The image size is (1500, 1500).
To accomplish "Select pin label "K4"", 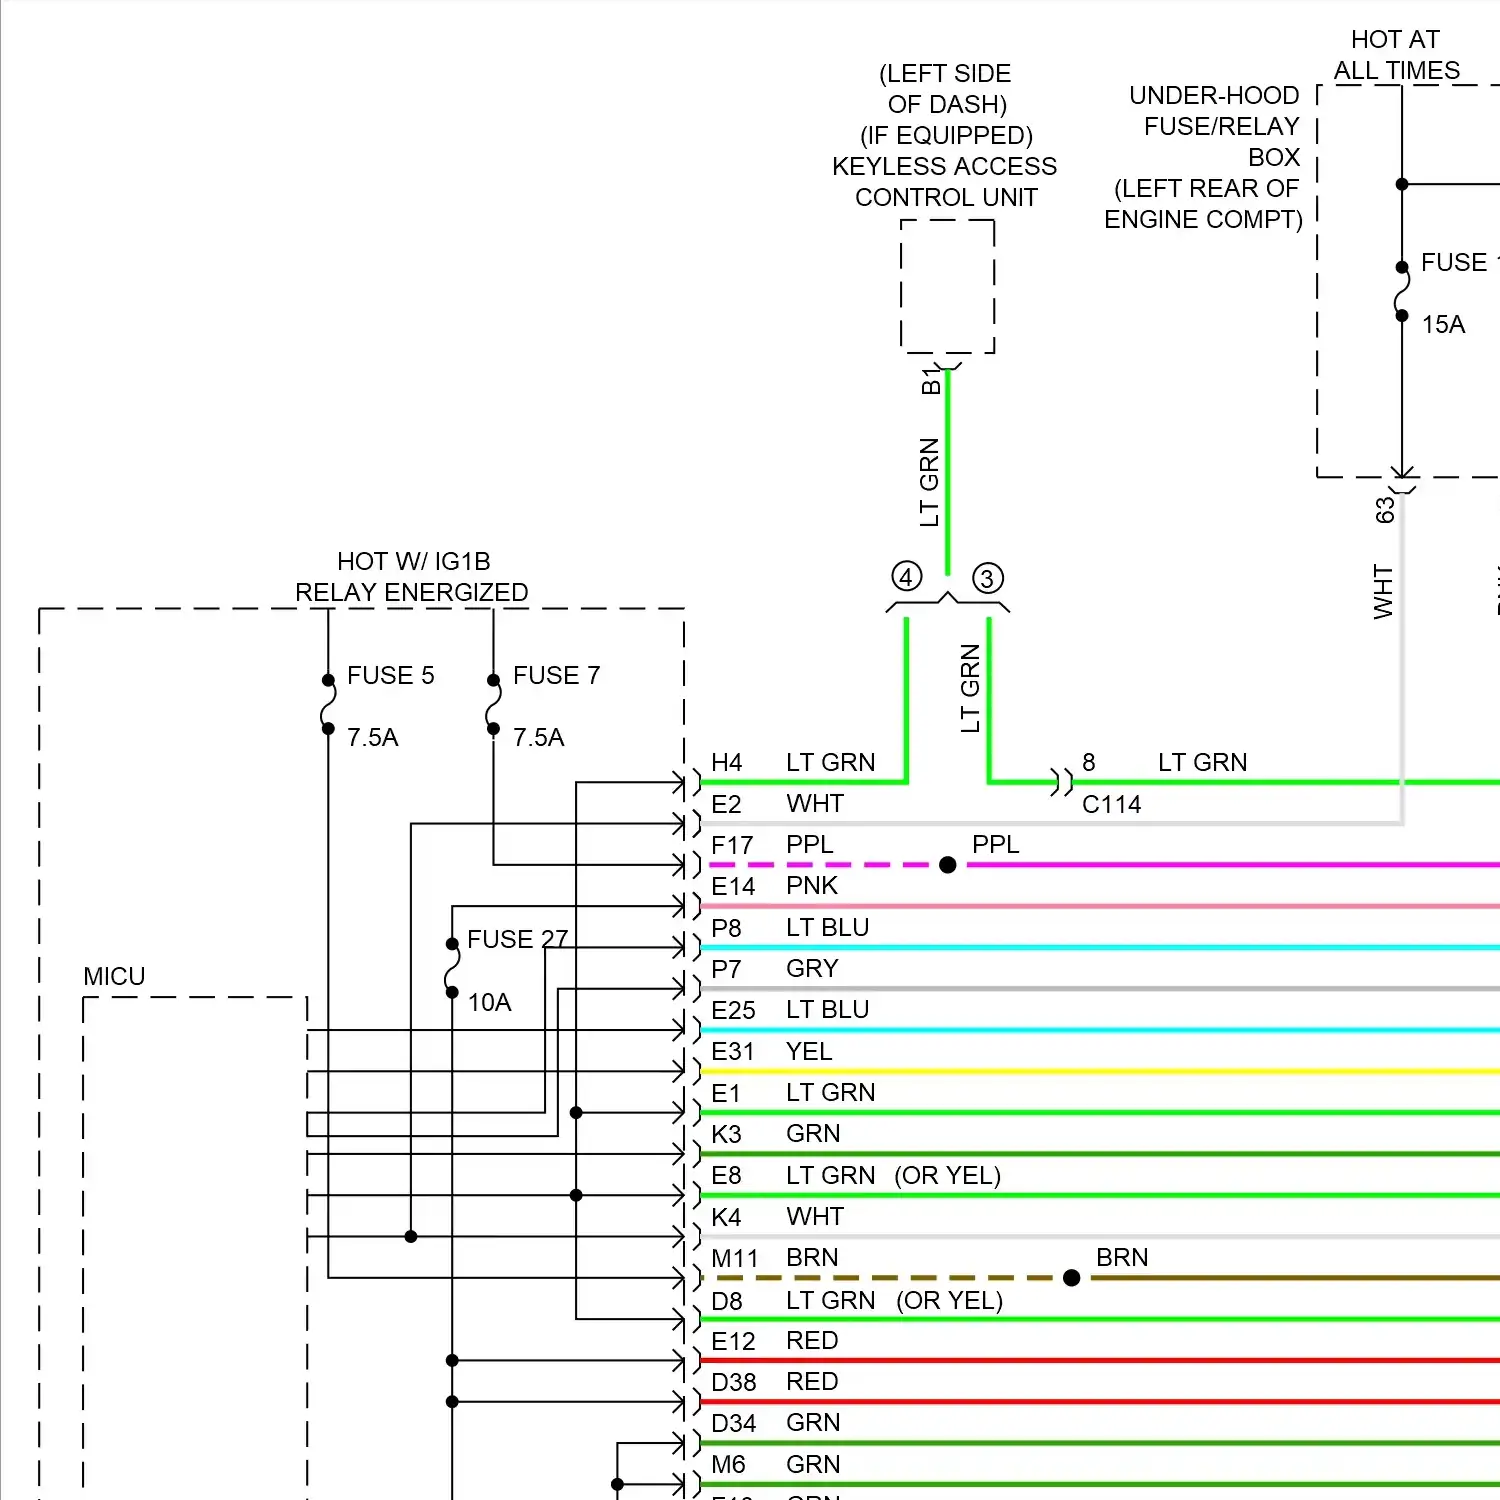I will [x=726, y=1218].
